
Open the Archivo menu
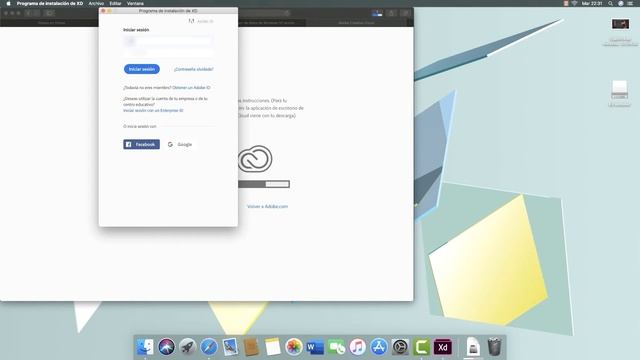click(96, 3)
